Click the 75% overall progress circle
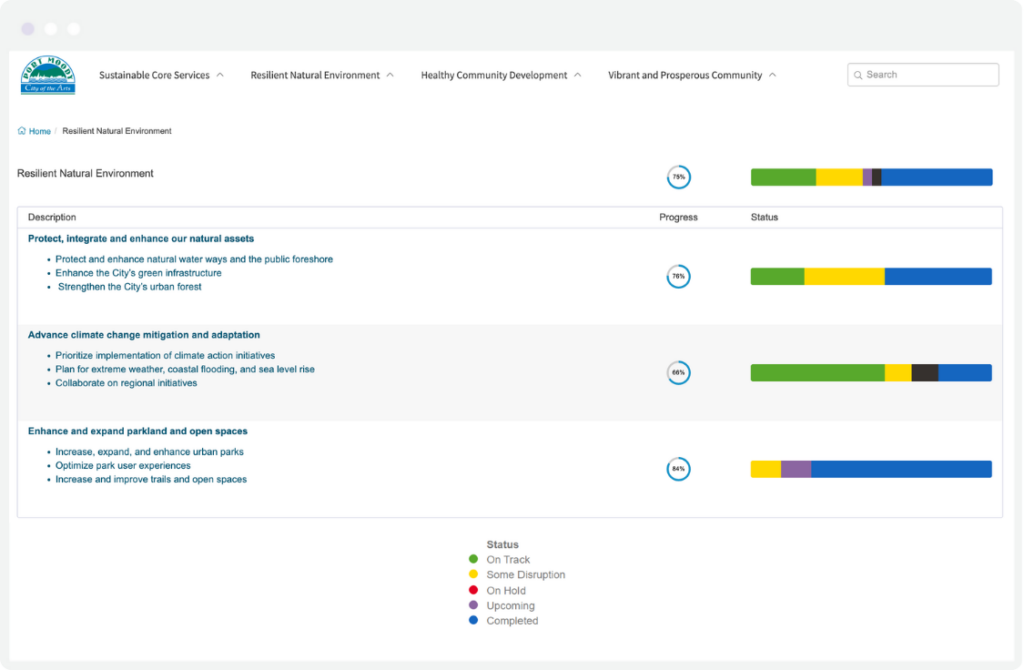This screenshot has width=1024, height=670. [x=679, y=177]
